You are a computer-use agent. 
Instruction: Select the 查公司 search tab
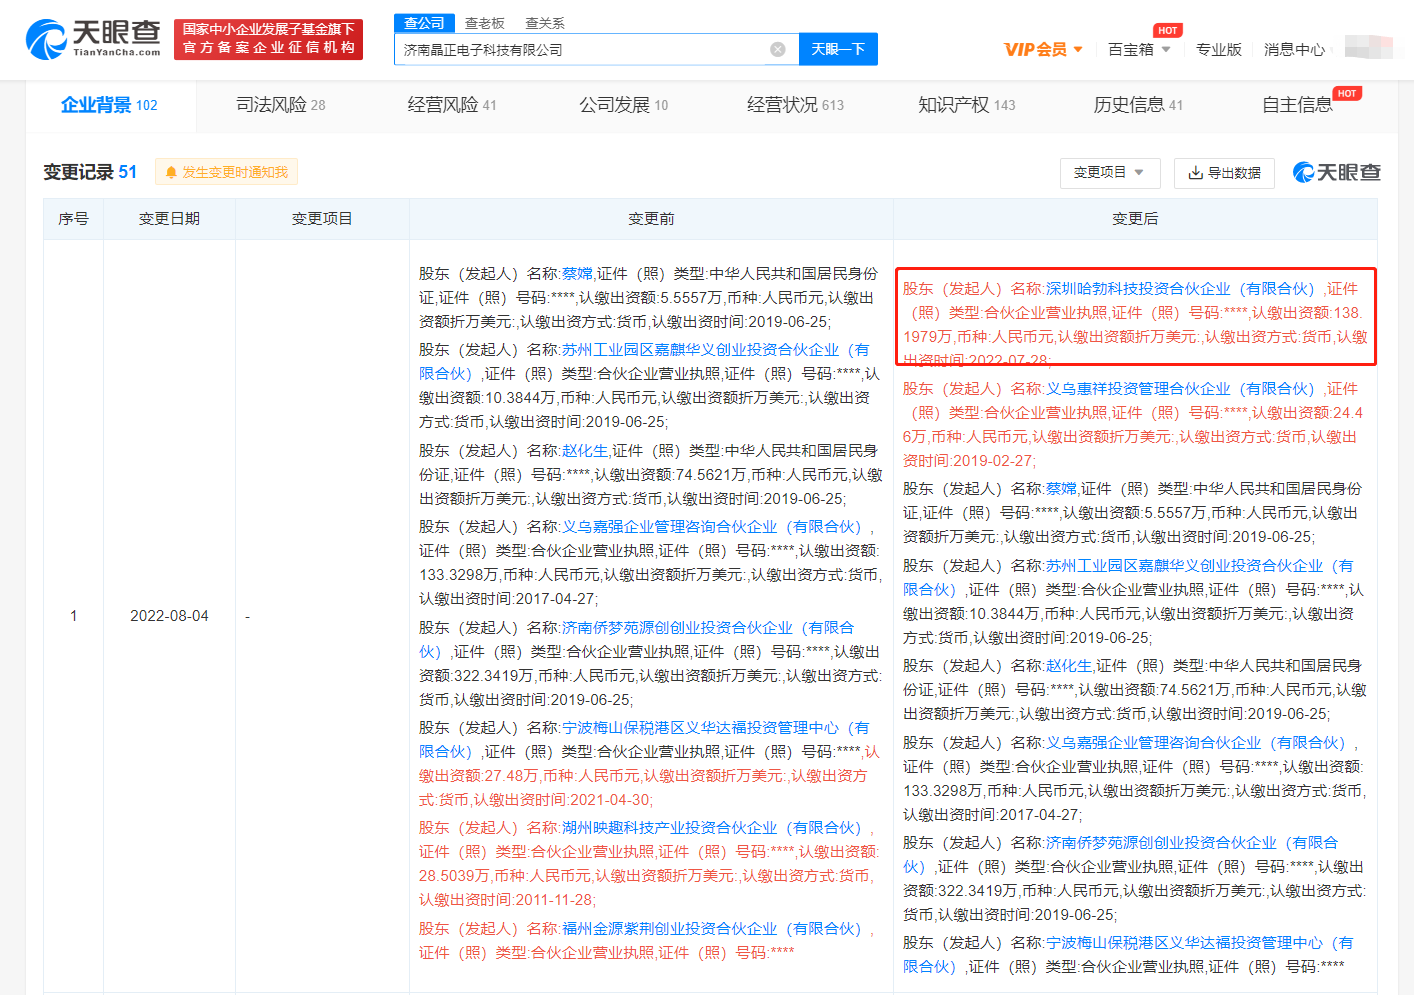coord(424,23)
